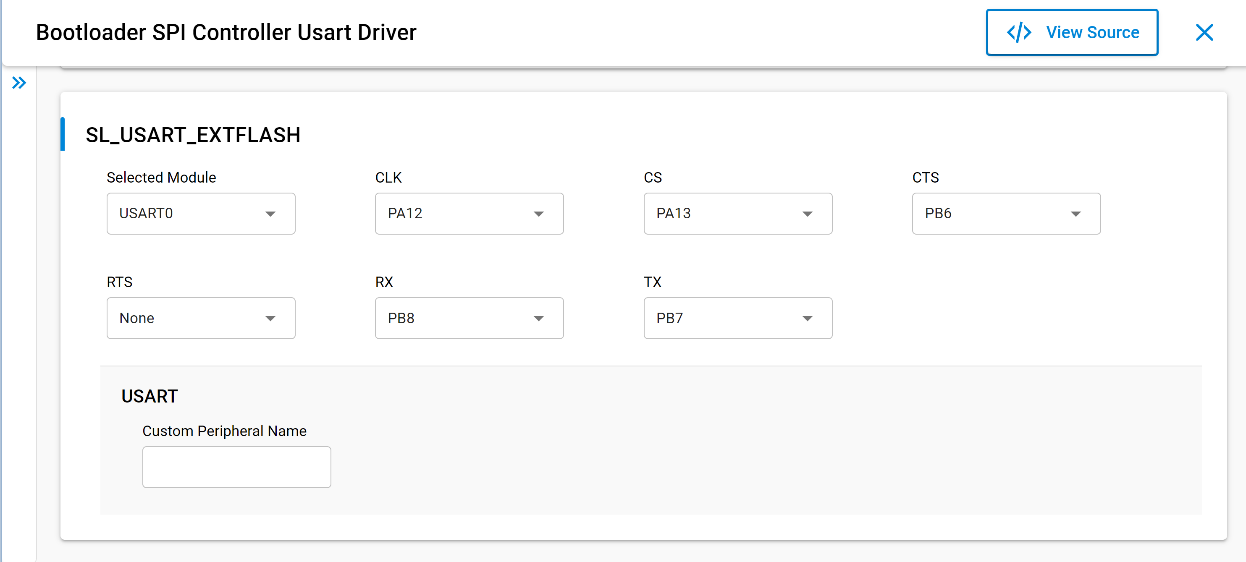Open the Selected Module USART0 dropdown
Image resolution: width=1246 pixels, height=562 pixels.
(x=201, y=214)
